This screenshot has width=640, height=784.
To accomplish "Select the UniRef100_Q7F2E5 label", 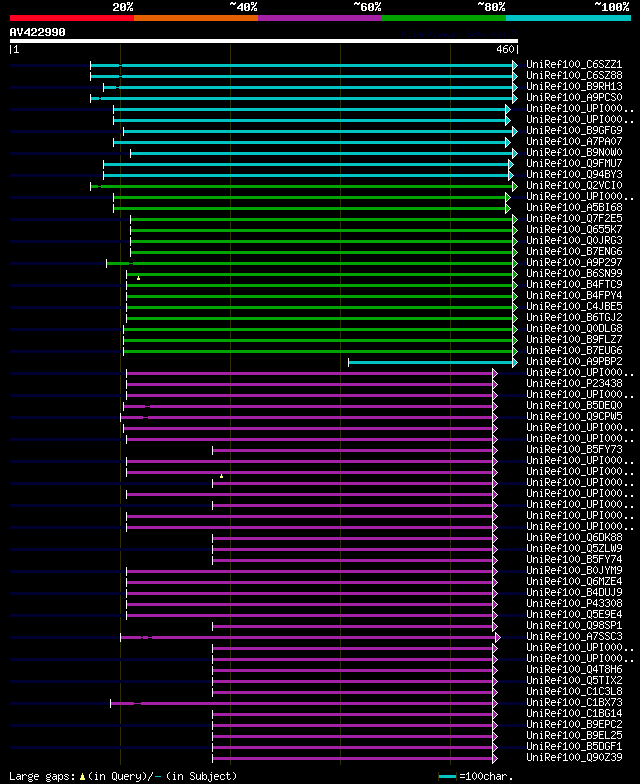I will click(574, 218).
